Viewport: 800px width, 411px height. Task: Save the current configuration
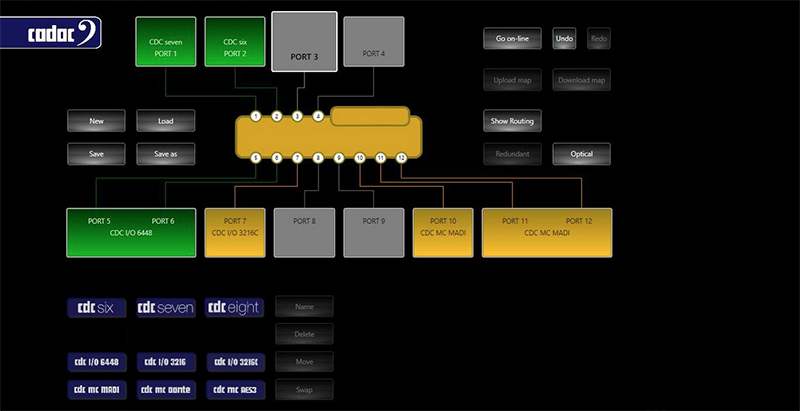point(96,154)
